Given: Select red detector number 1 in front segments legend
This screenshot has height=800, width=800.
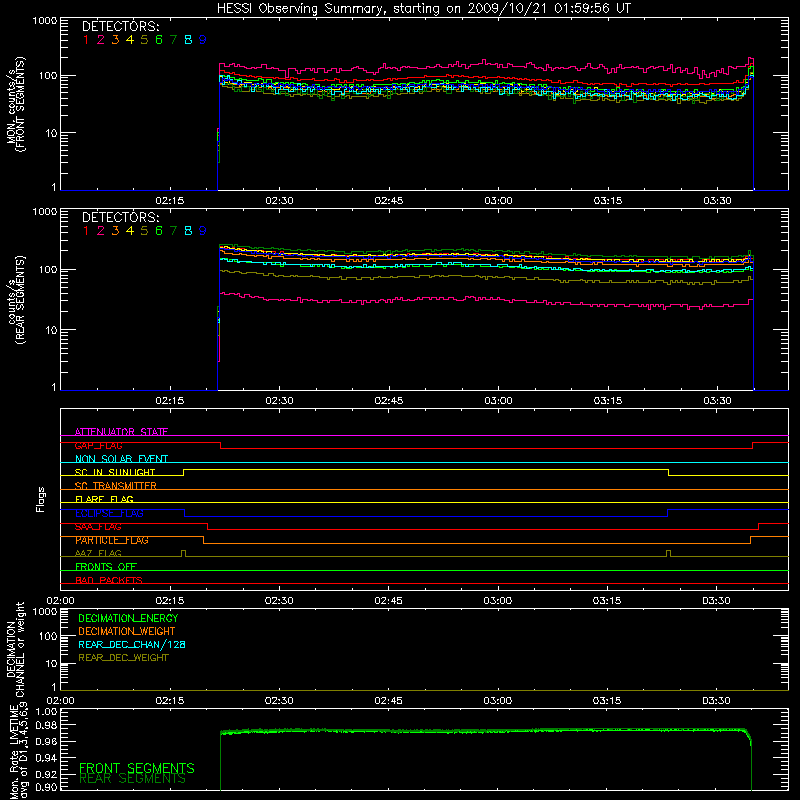Looking at the screenshot, I should coord(86,40).
